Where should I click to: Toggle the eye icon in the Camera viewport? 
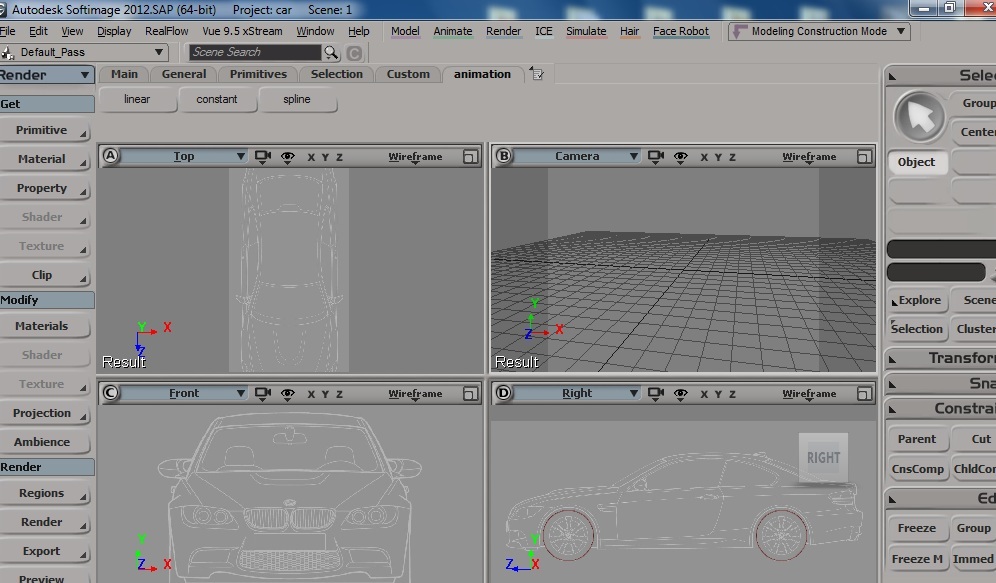click(x=680, y=157)
